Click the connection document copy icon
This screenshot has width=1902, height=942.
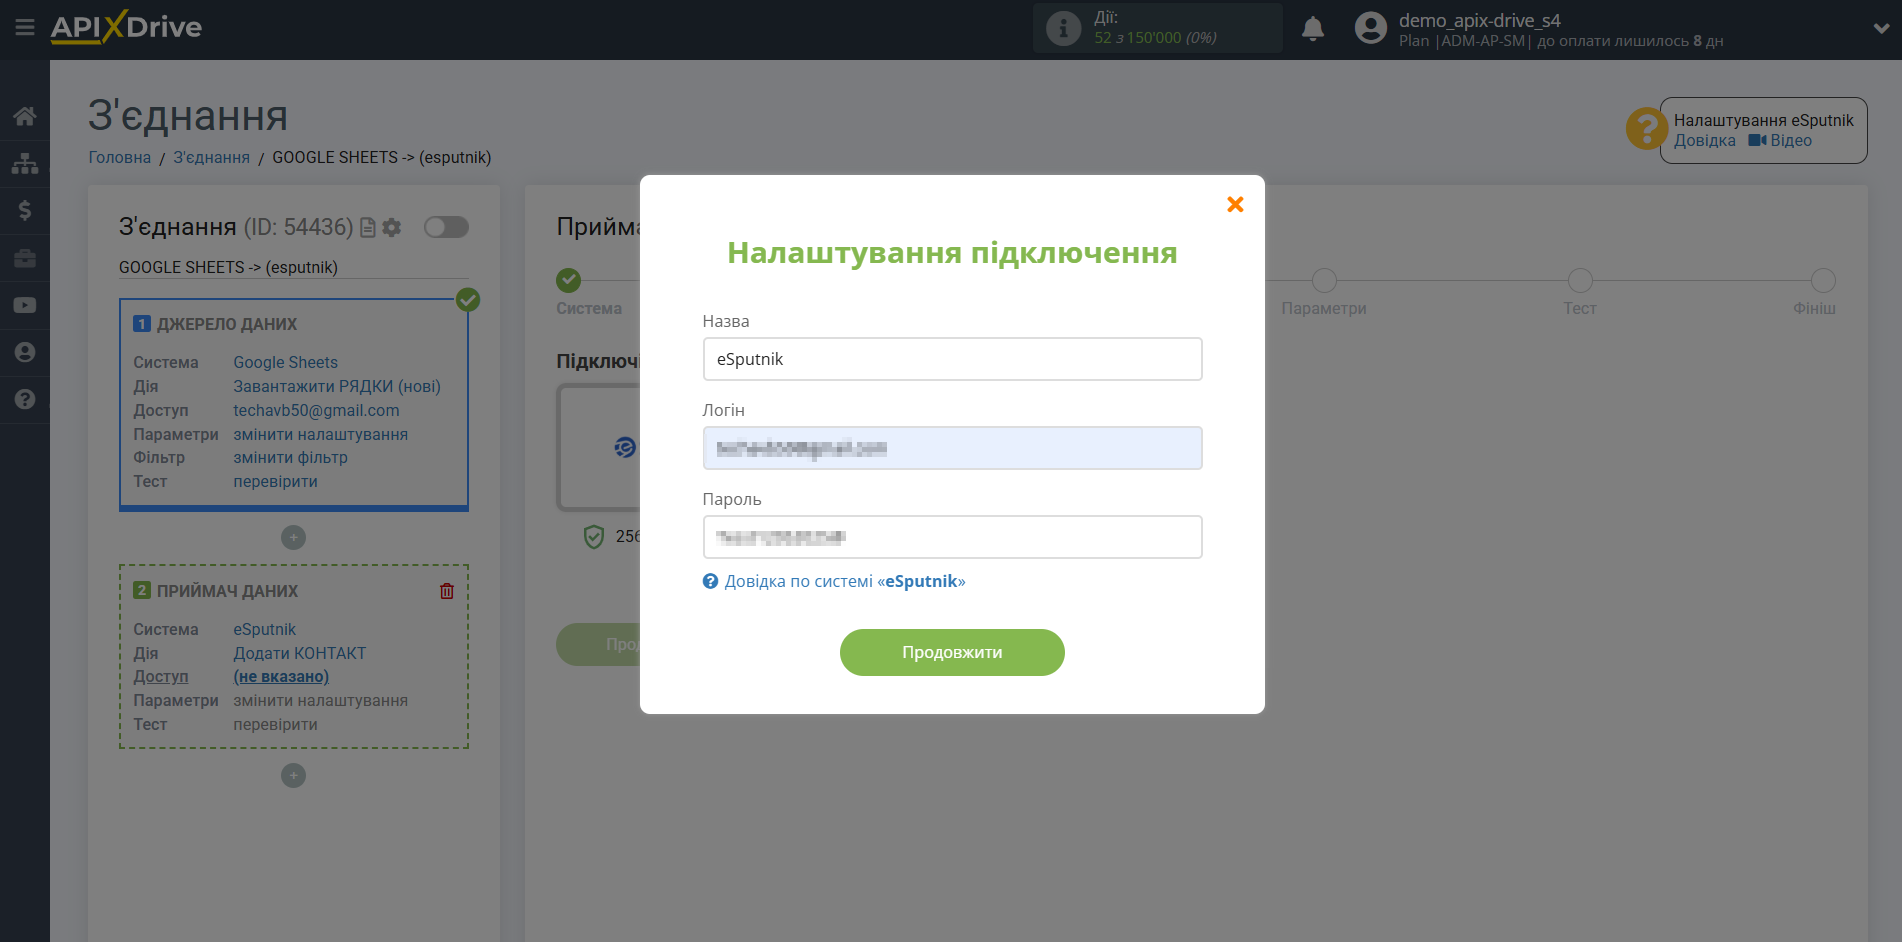click(x=367, y=228)
